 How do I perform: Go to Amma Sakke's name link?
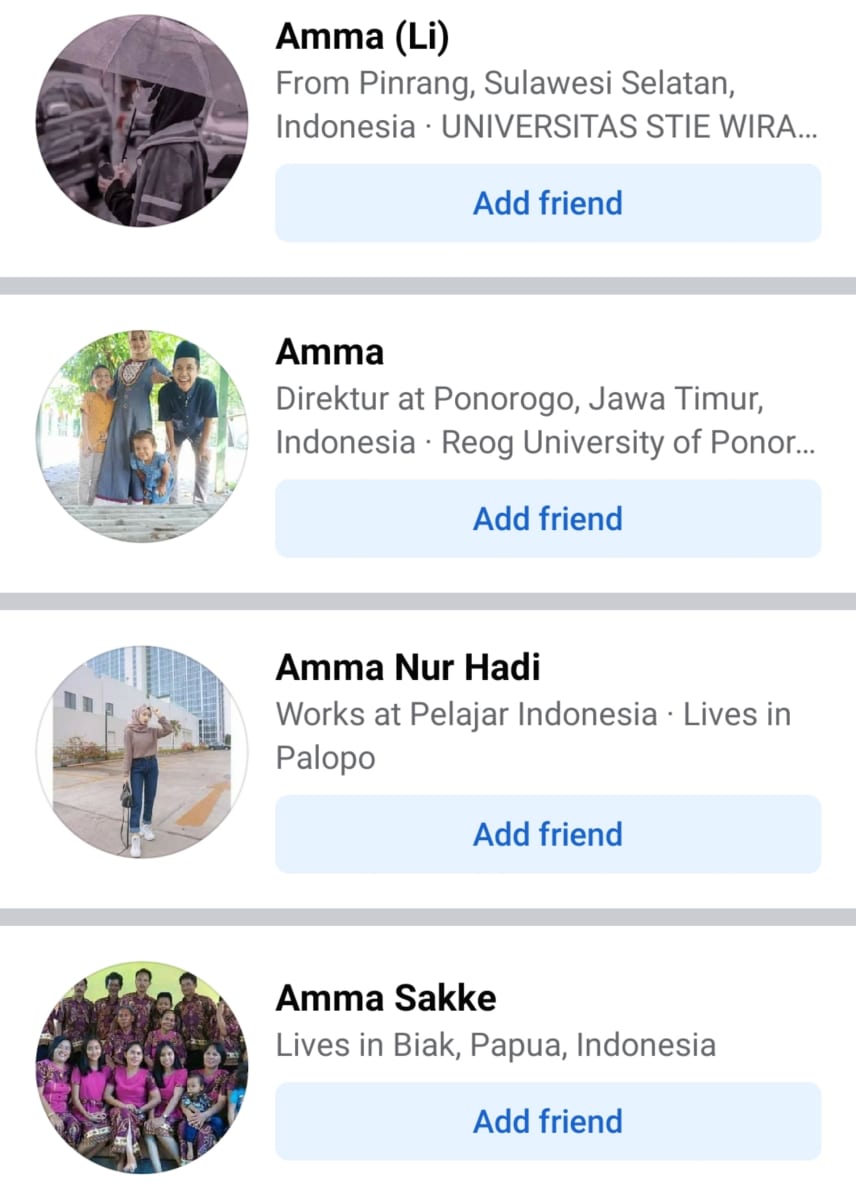pos(386,997)
